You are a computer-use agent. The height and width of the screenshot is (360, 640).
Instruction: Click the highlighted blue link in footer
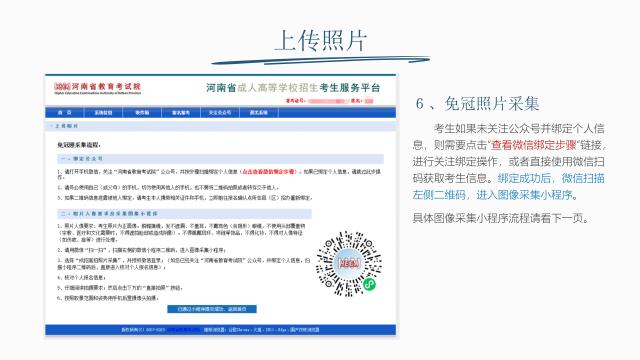point(184,330)
